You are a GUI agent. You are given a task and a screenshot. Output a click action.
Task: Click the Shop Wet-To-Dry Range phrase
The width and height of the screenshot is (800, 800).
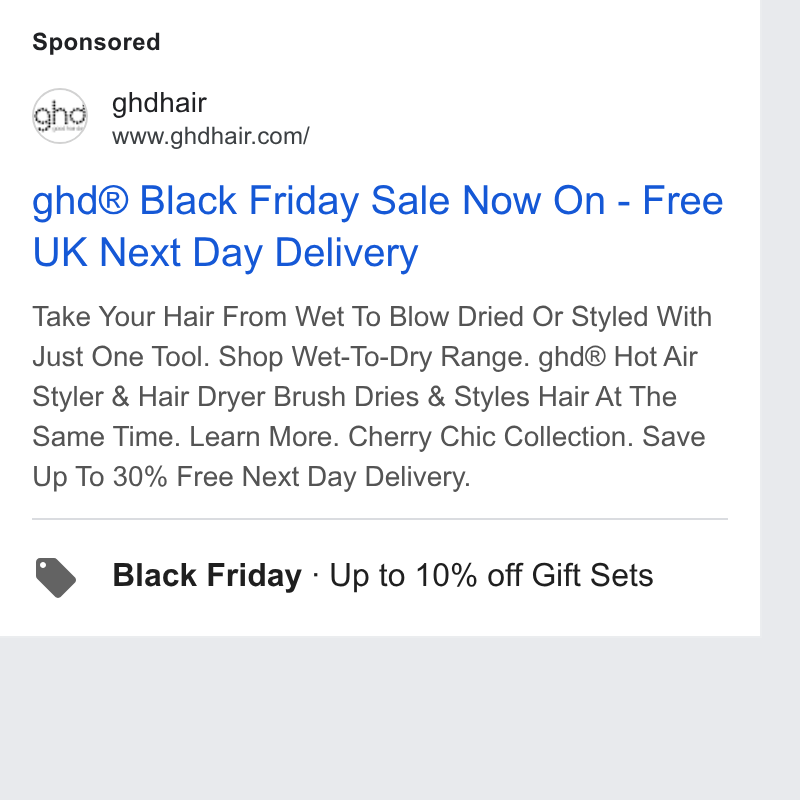coord(374,357)
